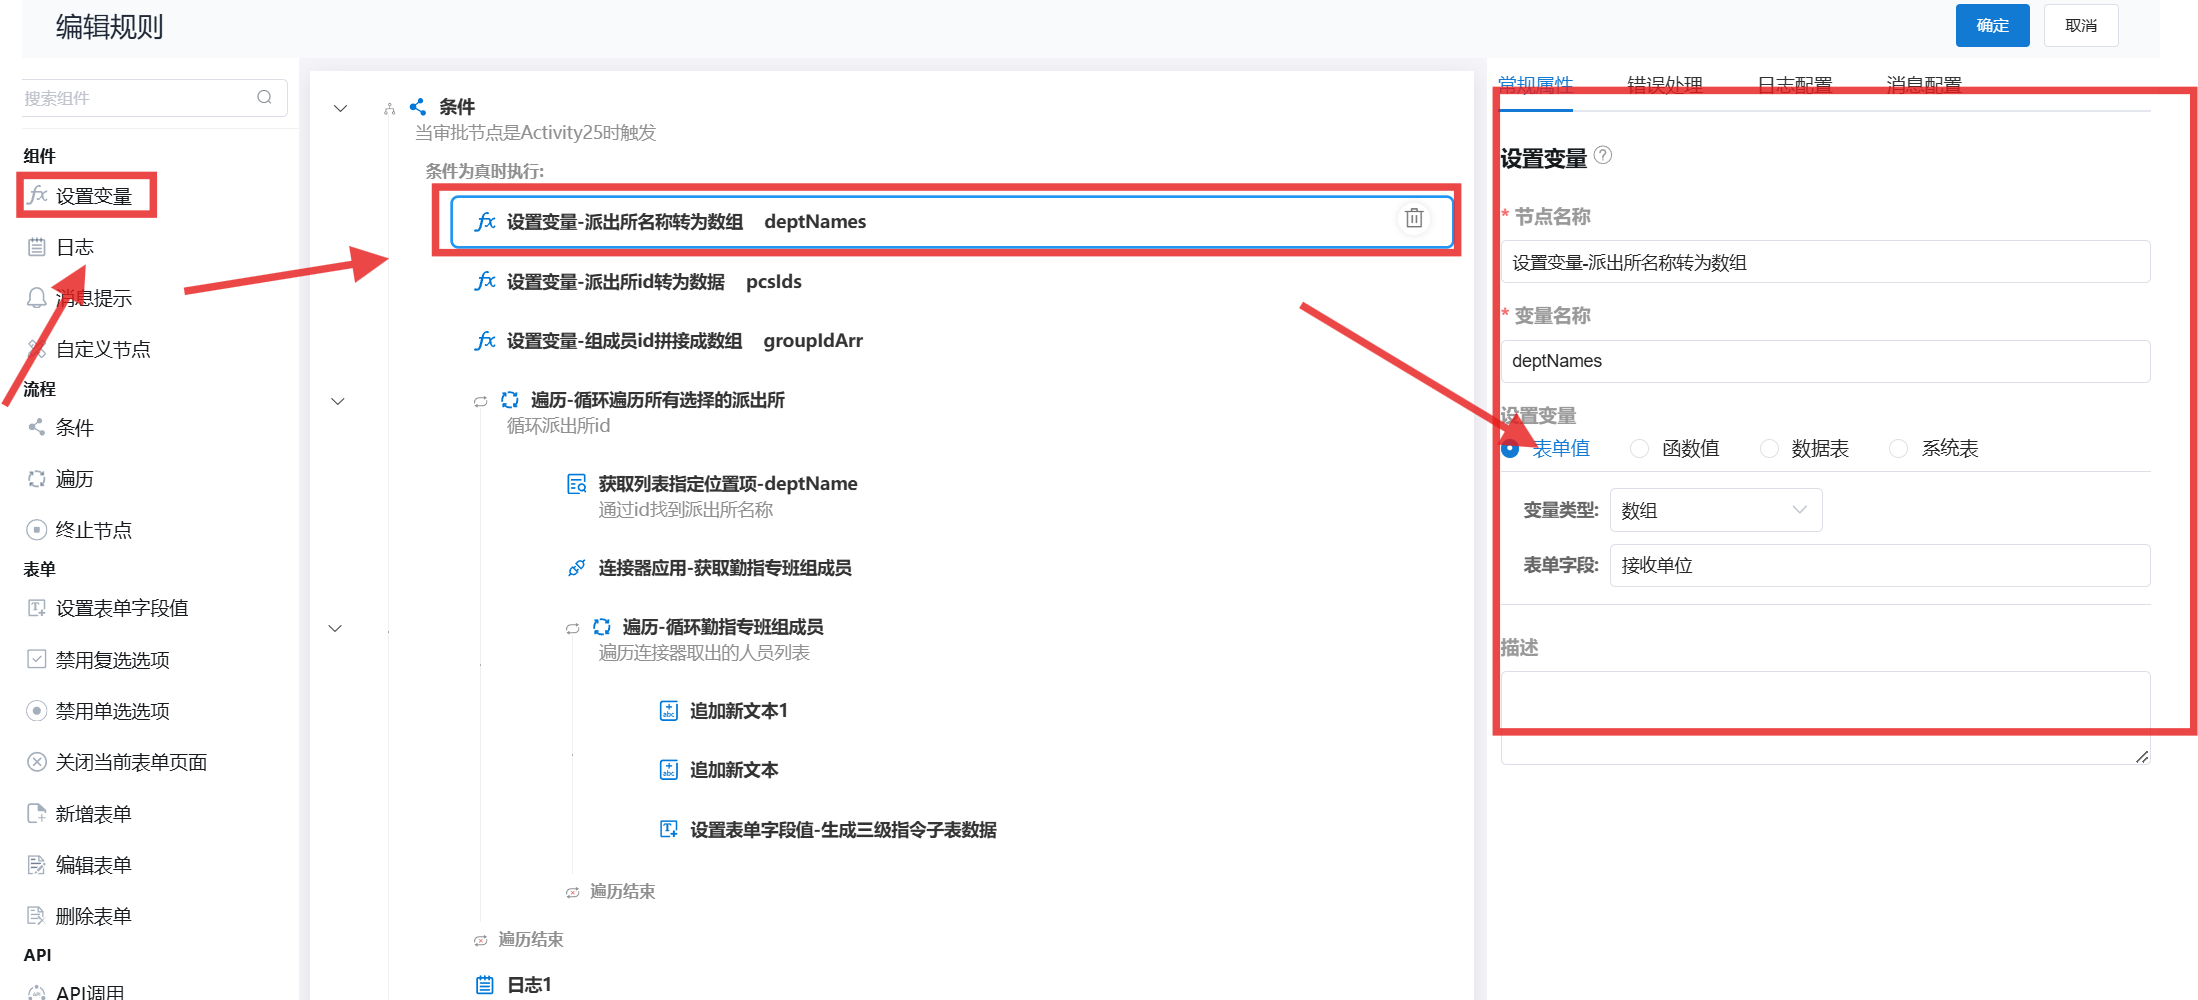Click the help icon next to 设置变量 title
Image resolution: width=2198 pixels, height=1000 pixels.
tap(1602, 155)
